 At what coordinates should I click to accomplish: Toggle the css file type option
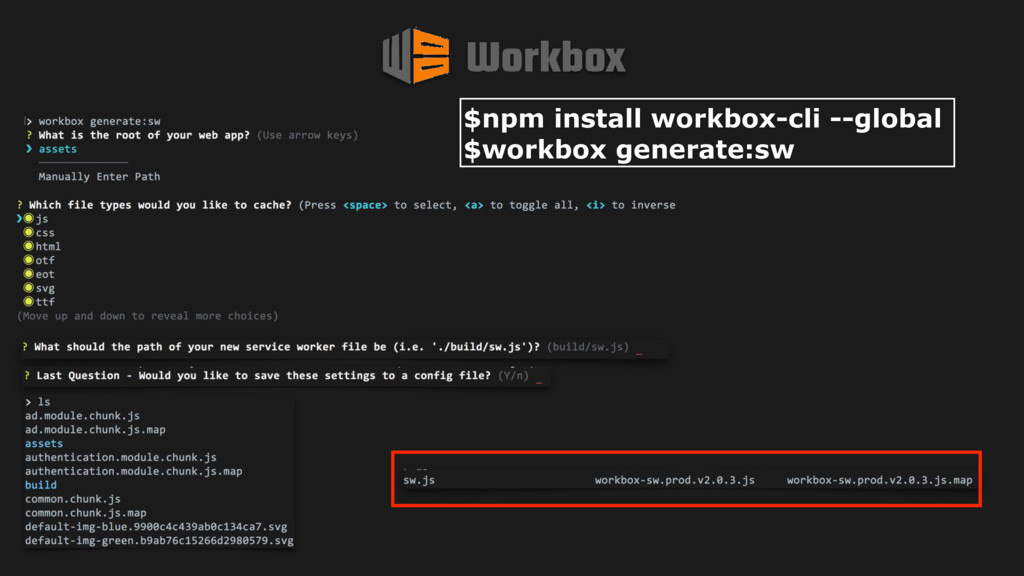[29, 232]
